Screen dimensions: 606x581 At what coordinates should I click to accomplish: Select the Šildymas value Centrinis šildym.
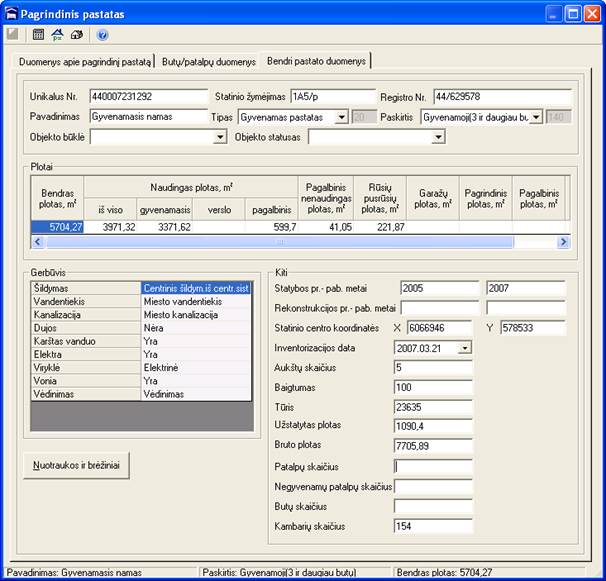coord(196,288)
